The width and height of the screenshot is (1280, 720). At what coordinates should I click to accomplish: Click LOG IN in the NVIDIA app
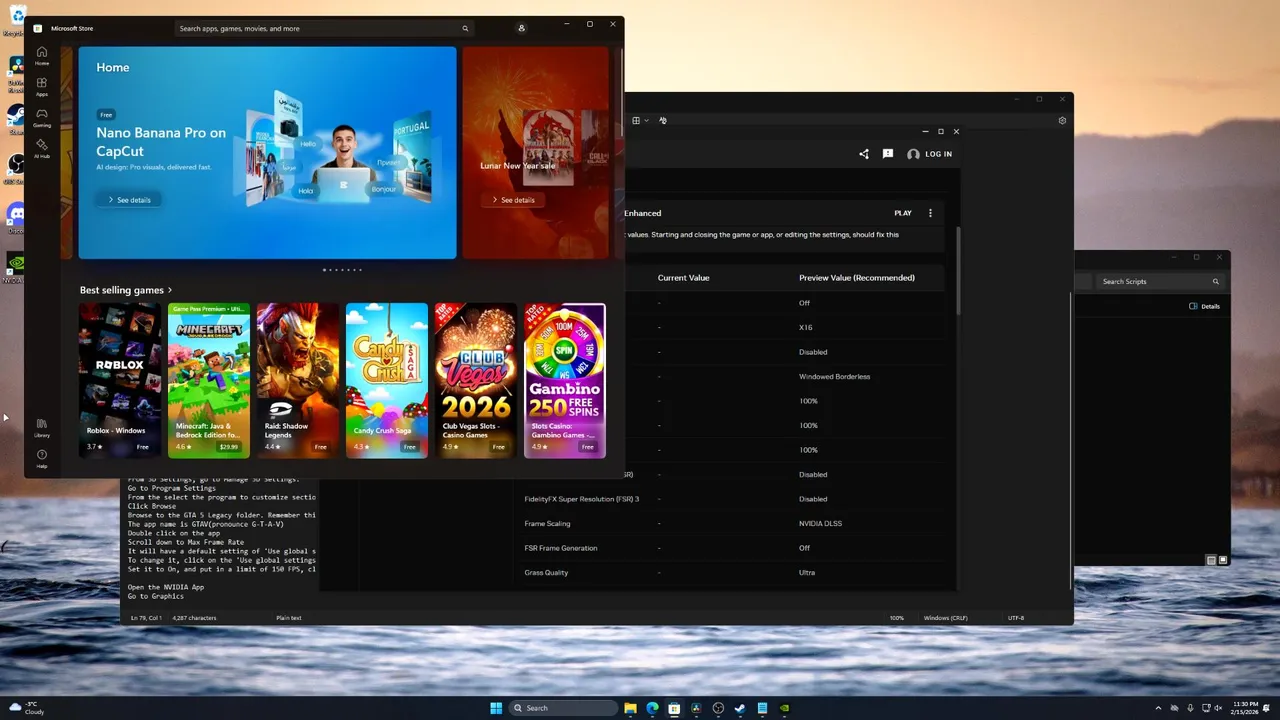pyautogui.click(x=929, y=154)
